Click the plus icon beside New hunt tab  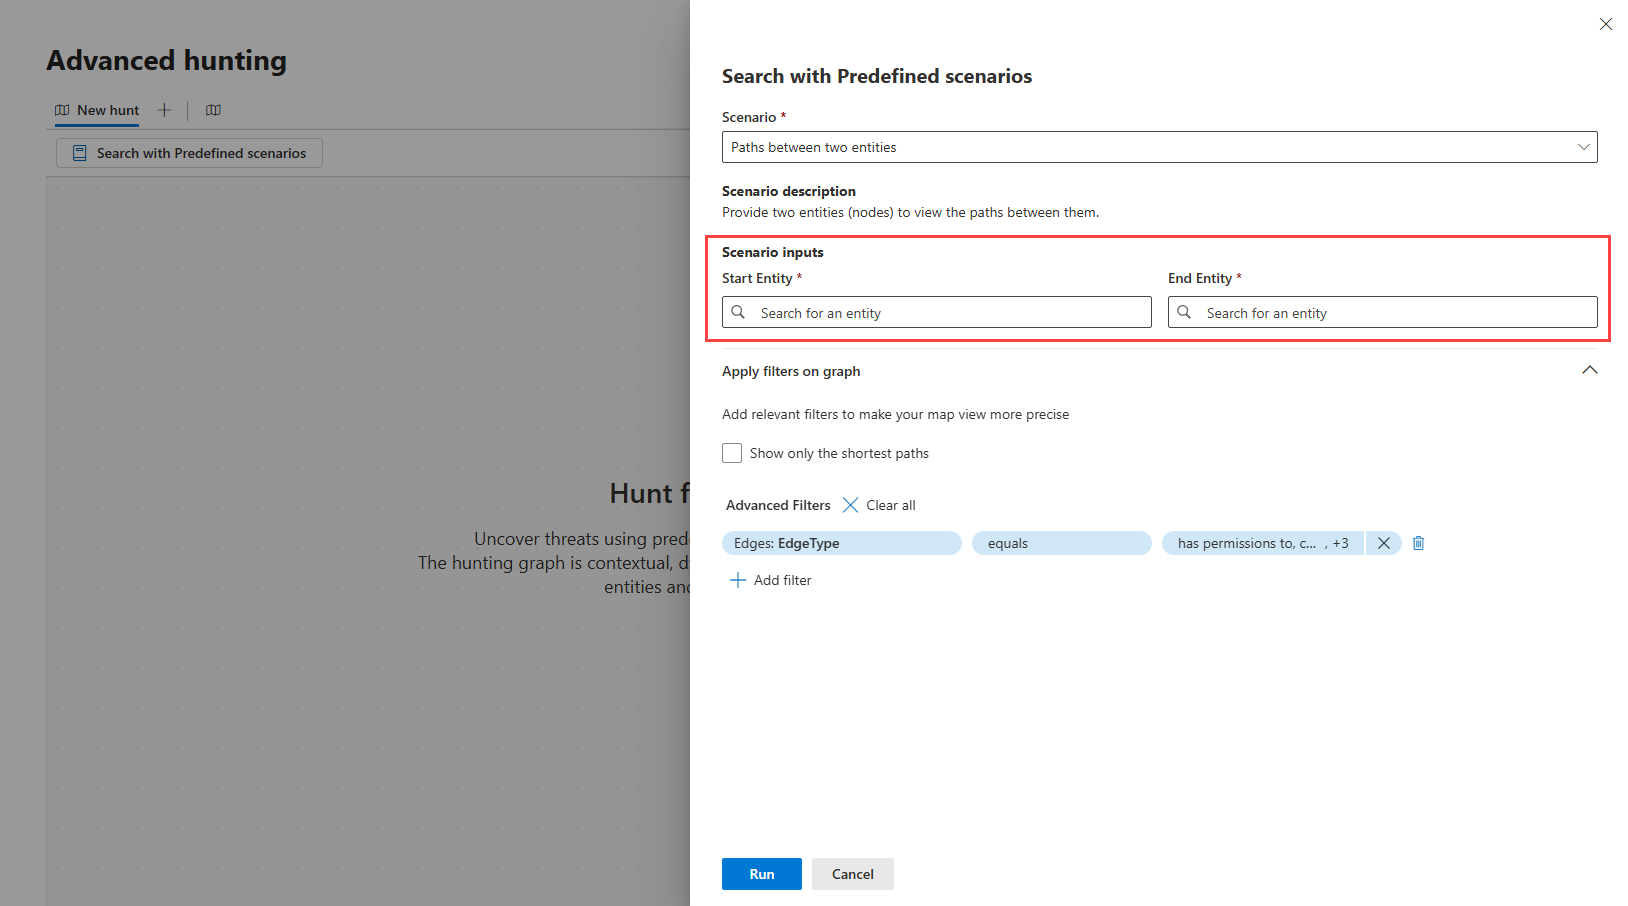coord(165,110)
